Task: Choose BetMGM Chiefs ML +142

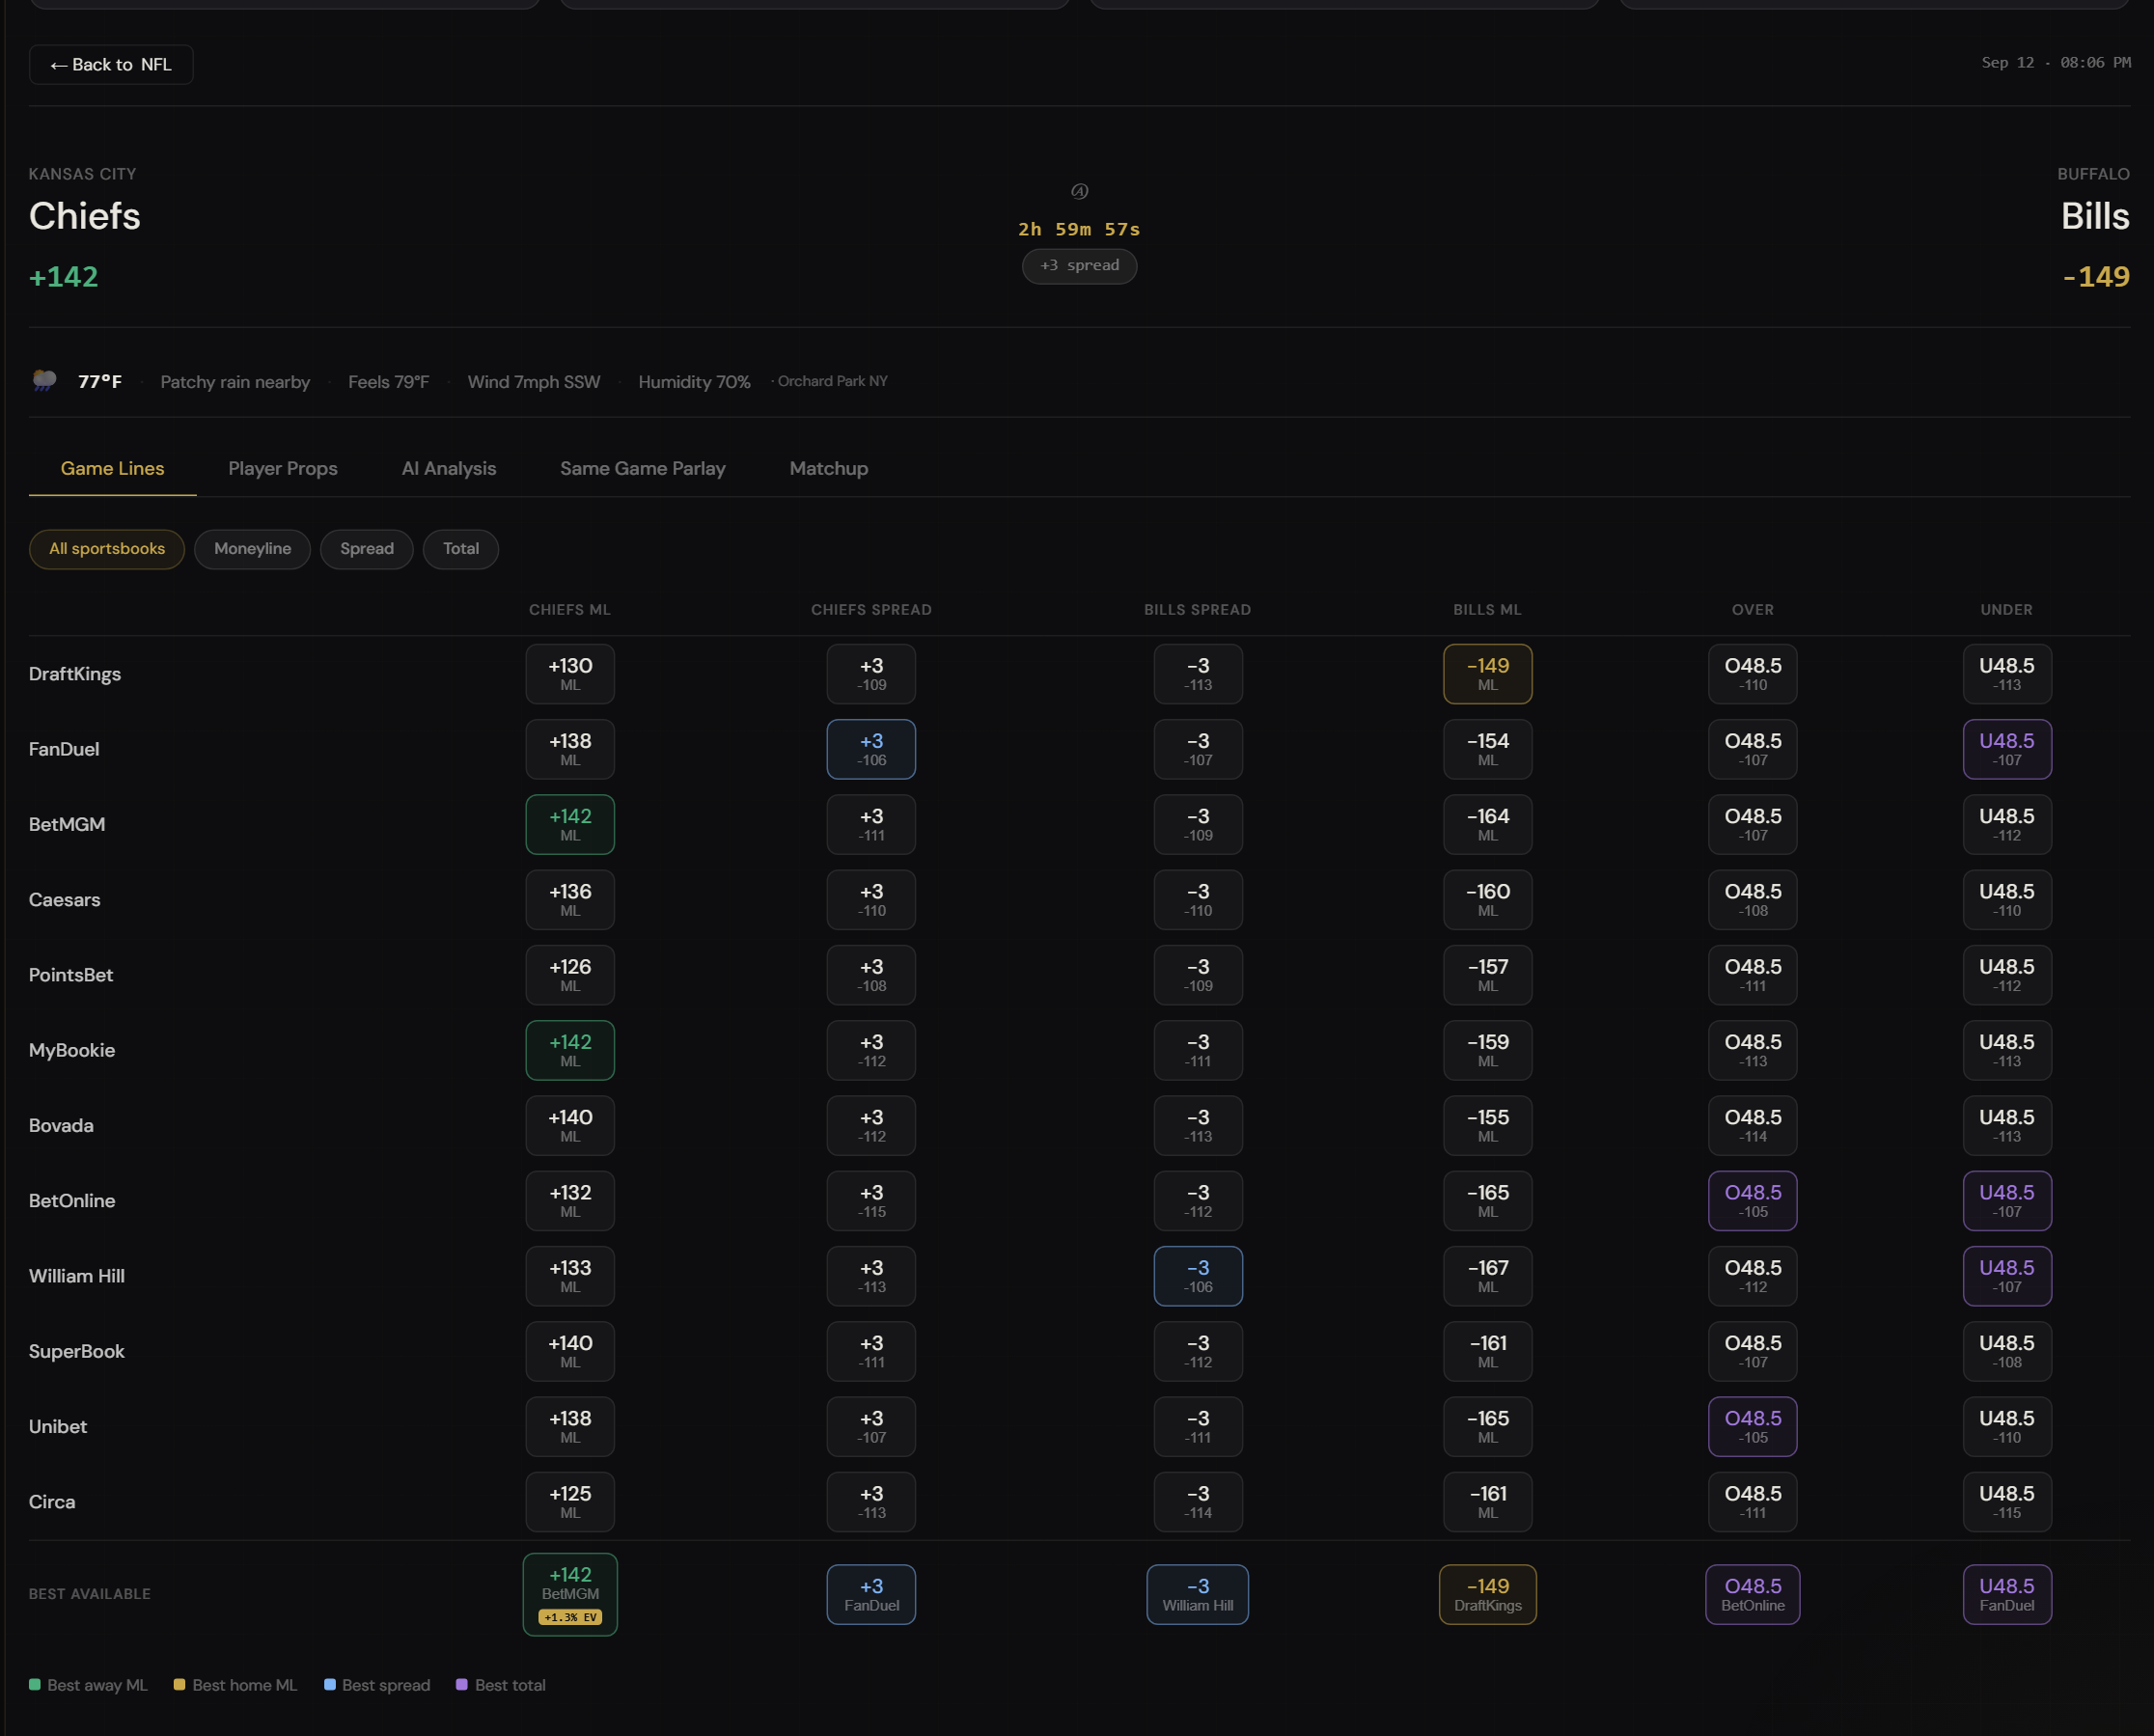Action: [570, 824]
